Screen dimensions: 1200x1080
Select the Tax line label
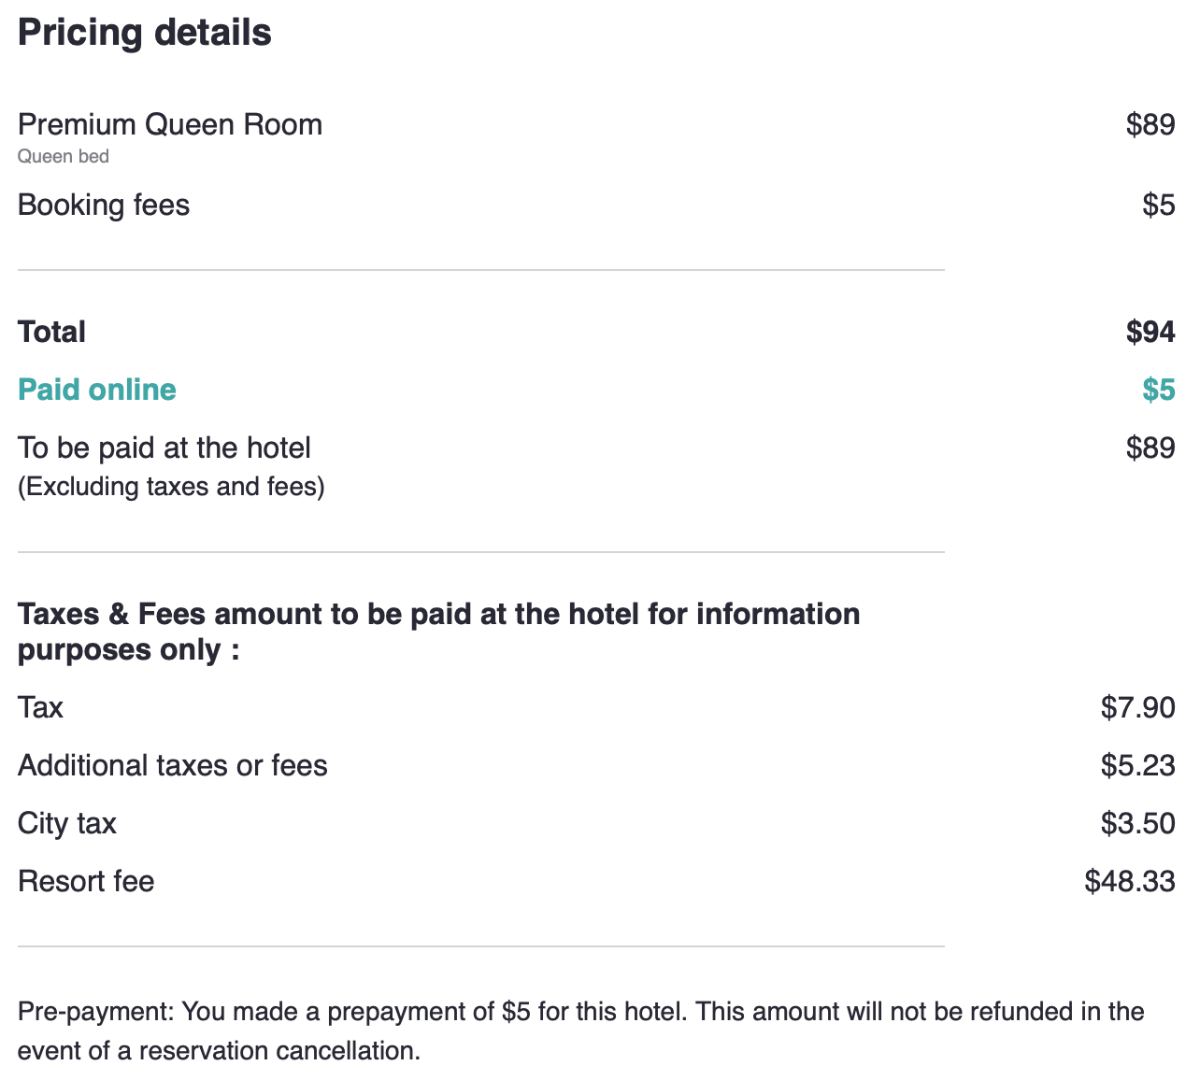click(41, 707)
